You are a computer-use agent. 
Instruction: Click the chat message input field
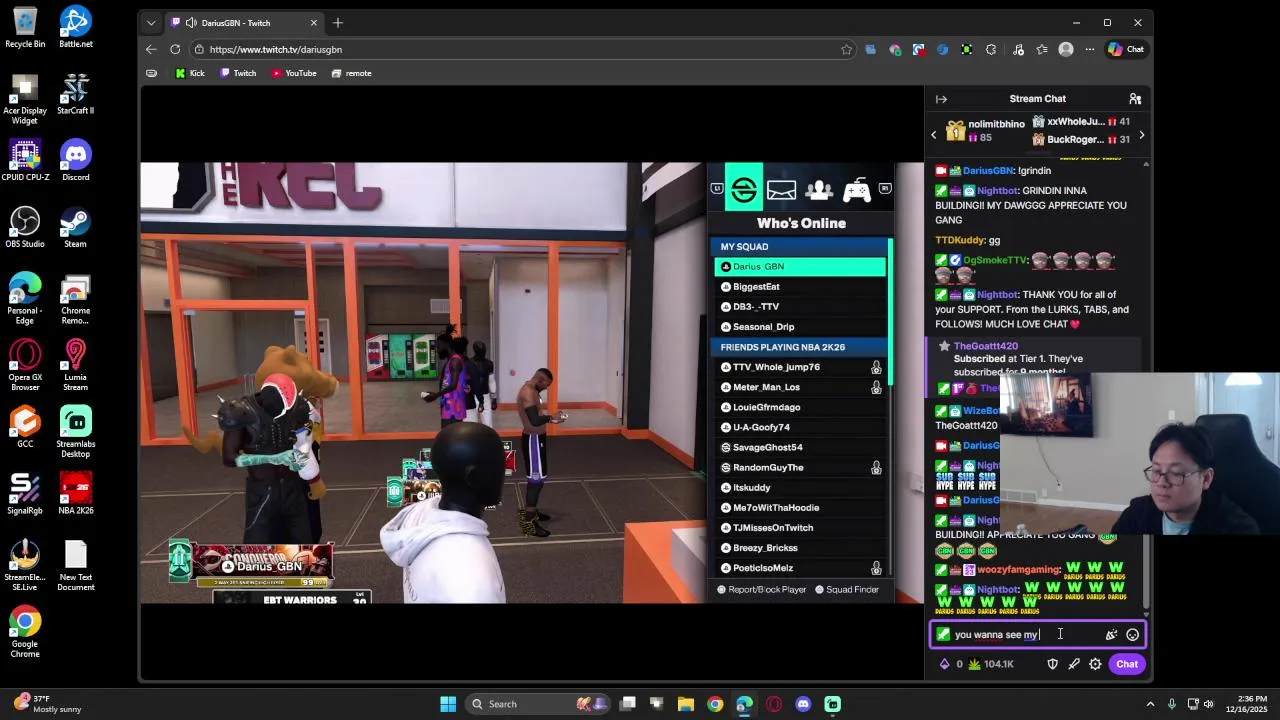1037,634
